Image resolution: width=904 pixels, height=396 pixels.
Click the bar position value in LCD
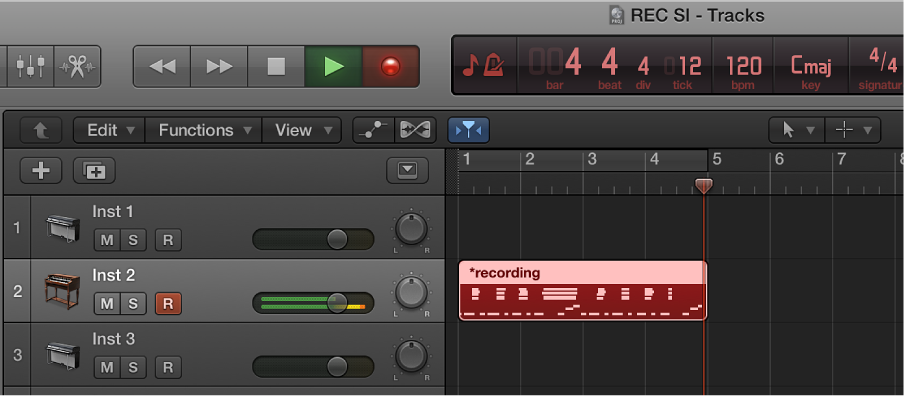click(555, 63)
